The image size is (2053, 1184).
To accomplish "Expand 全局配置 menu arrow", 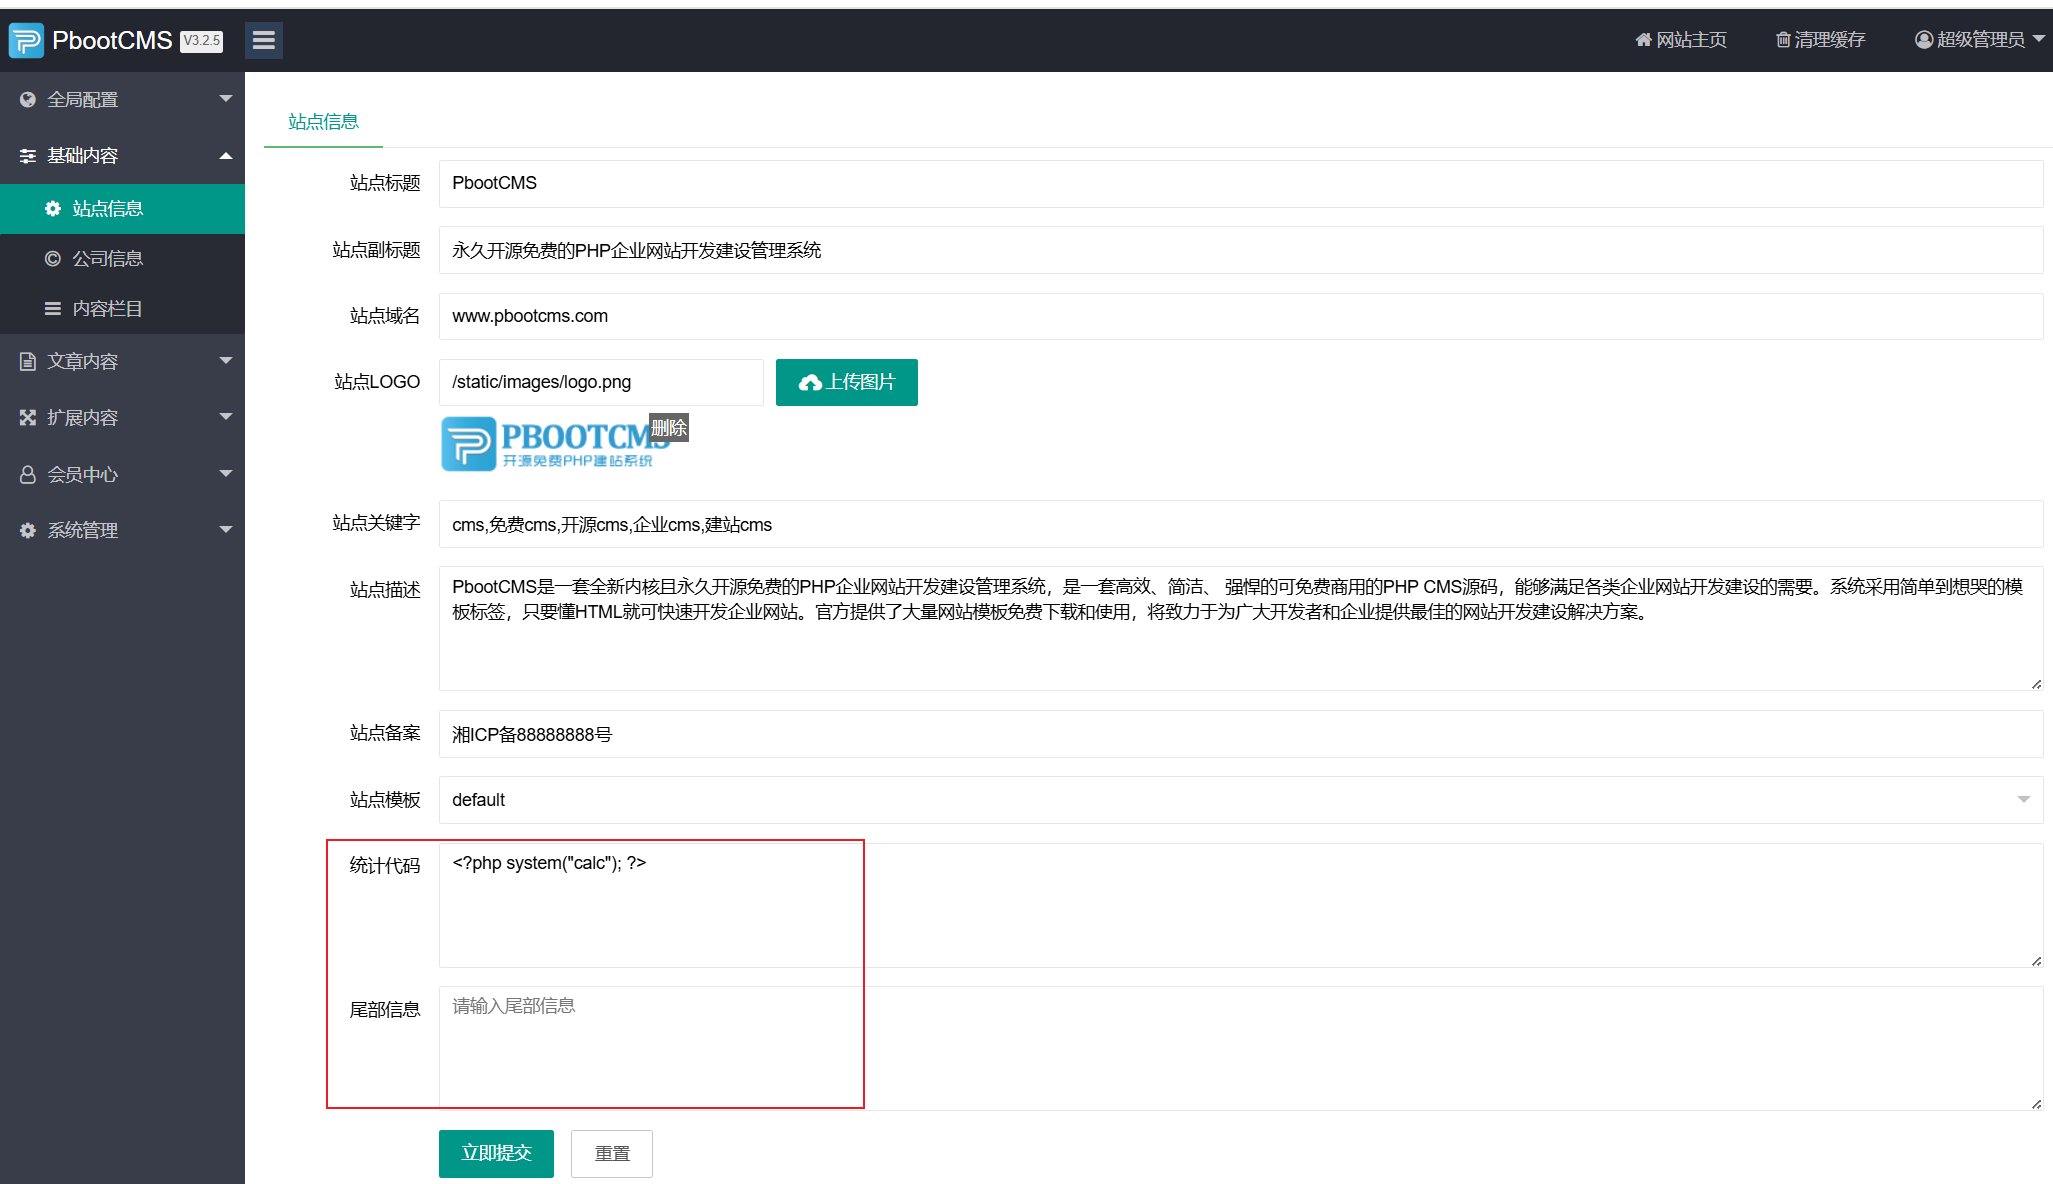I will click(x=226, y=99).
